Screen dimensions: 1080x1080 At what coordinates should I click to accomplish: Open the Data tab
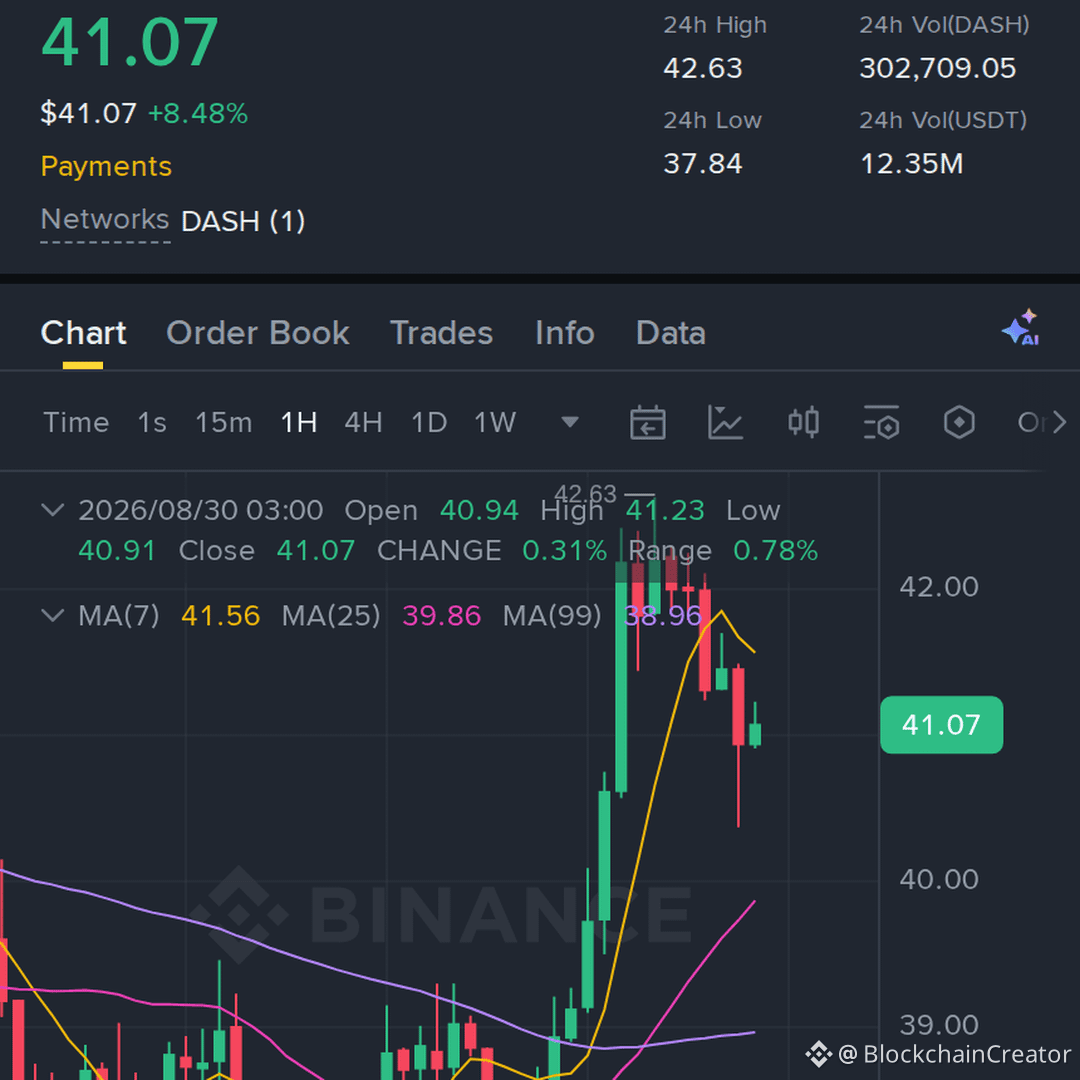[x=671, y=333]
